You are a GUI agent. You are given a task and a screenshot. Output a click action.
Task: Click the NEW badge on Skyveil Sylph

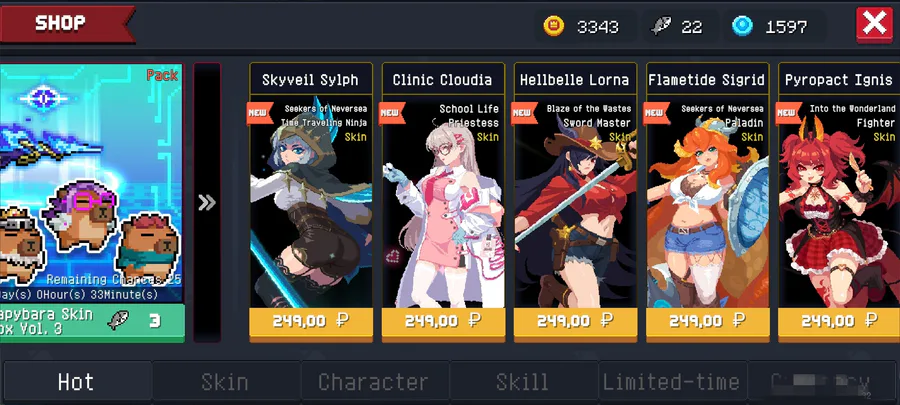pos(260,113)
